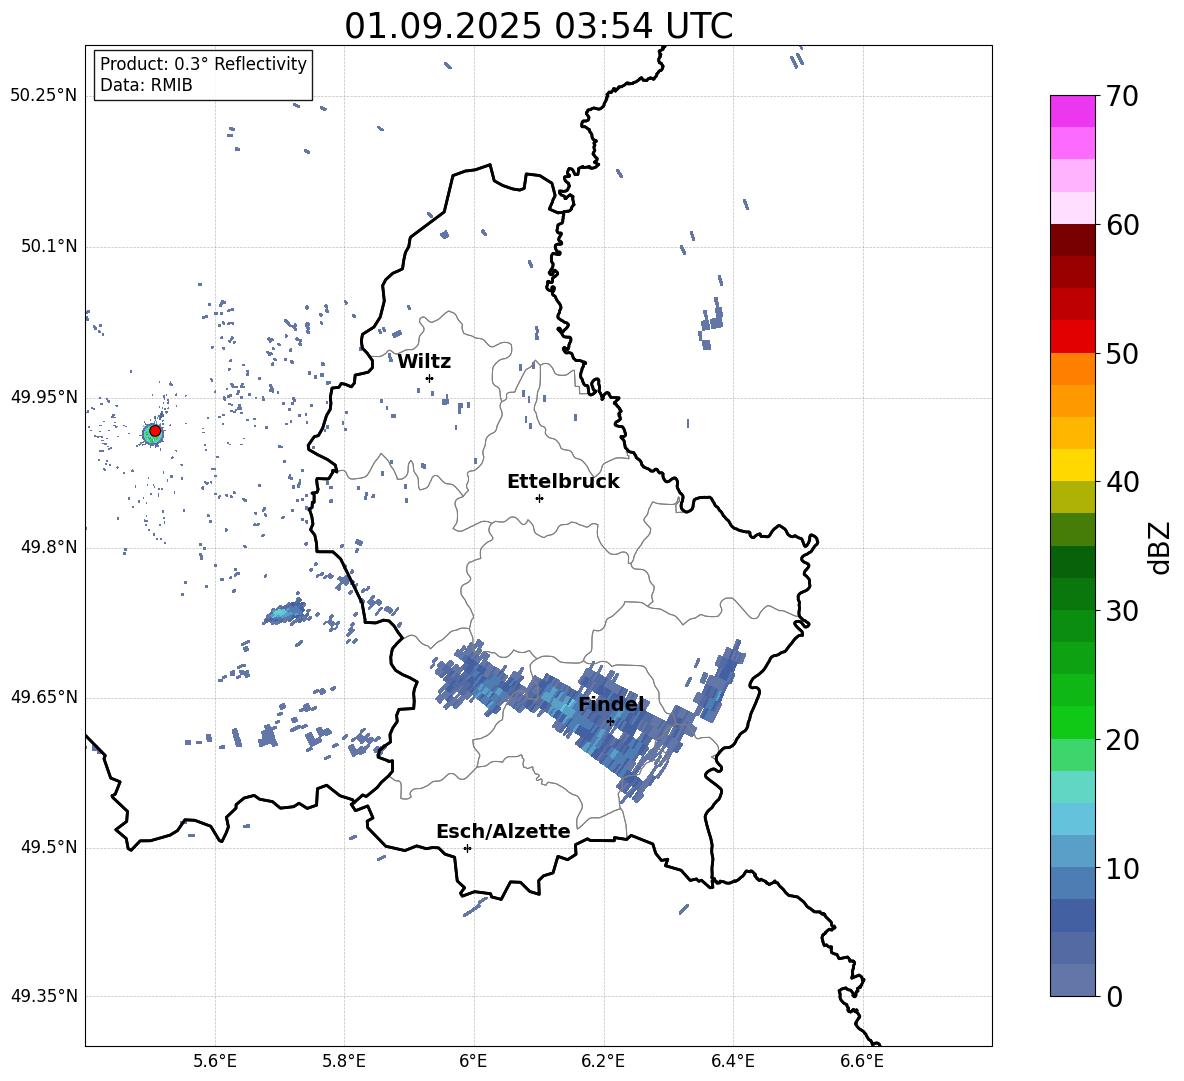Select the Wiltz city label

pyautogui.click(x=424, y=361)
